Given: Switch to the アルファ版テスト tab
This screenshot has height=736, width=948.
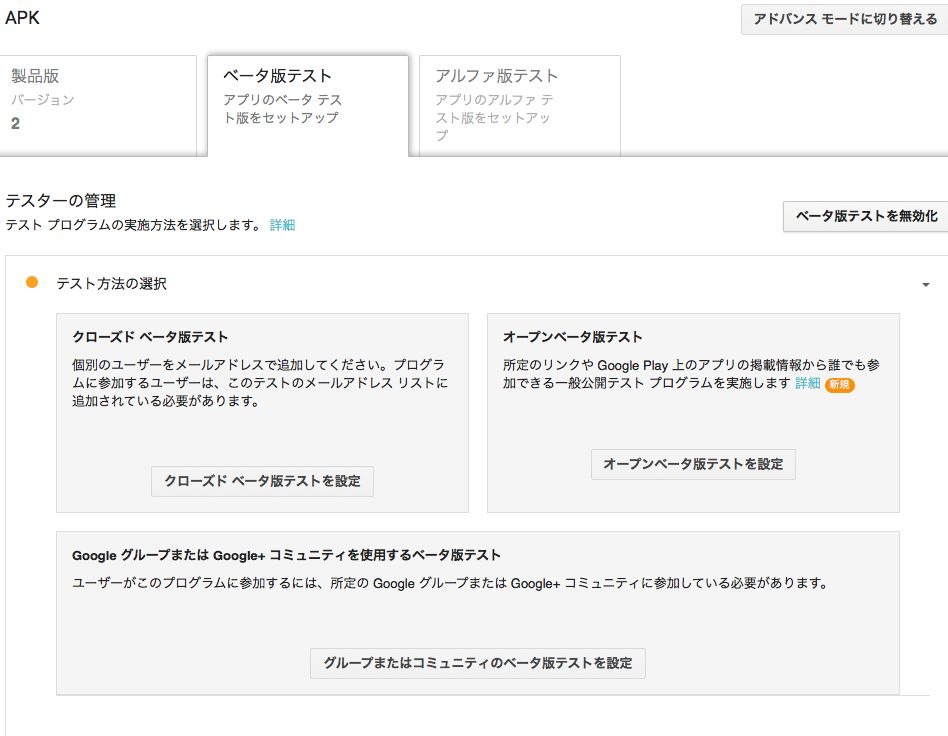Looking at the screenshot, I should coord(519,105).
